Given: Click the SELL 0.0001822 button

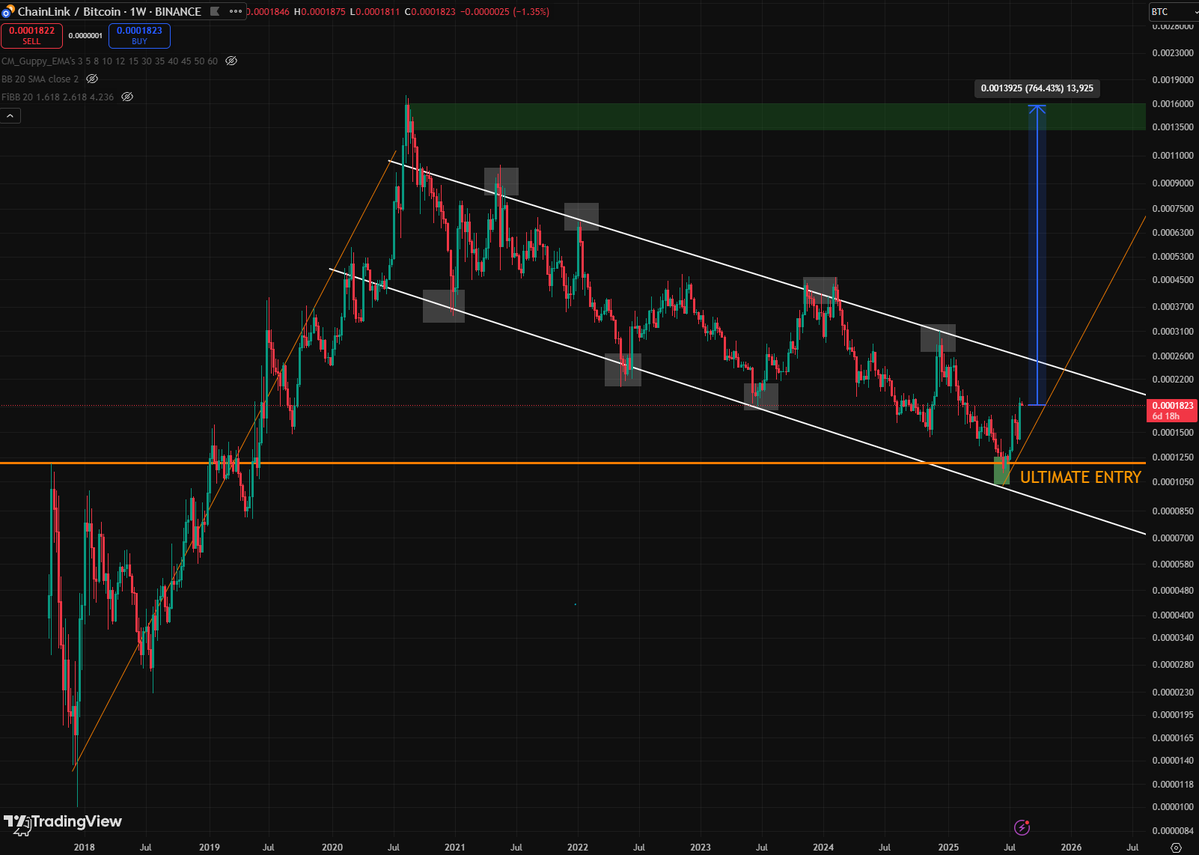Looking at the screenshot, I should click(31, 36).
